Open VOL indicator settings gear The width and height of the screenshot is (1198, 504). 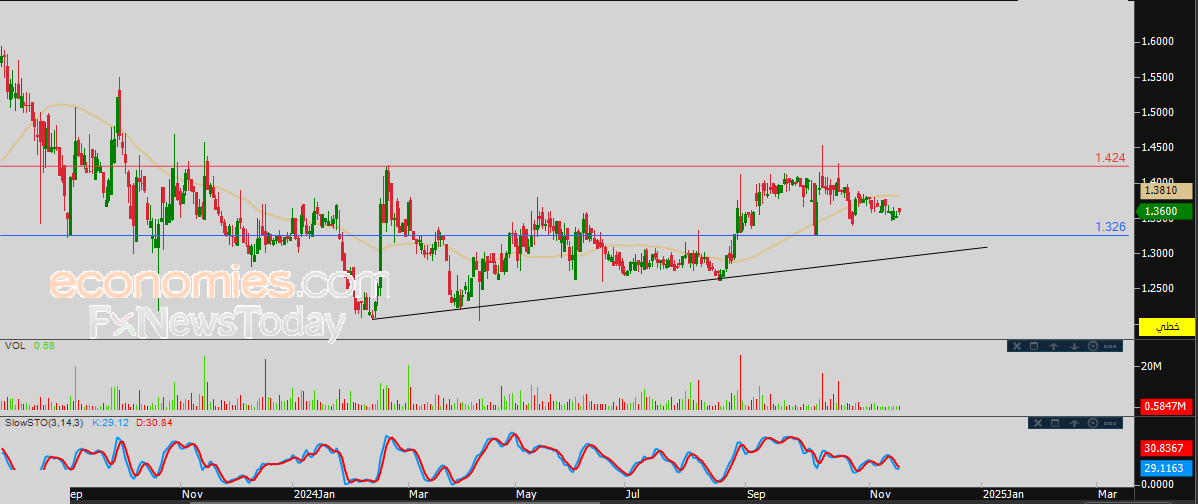pos(1093,346)
